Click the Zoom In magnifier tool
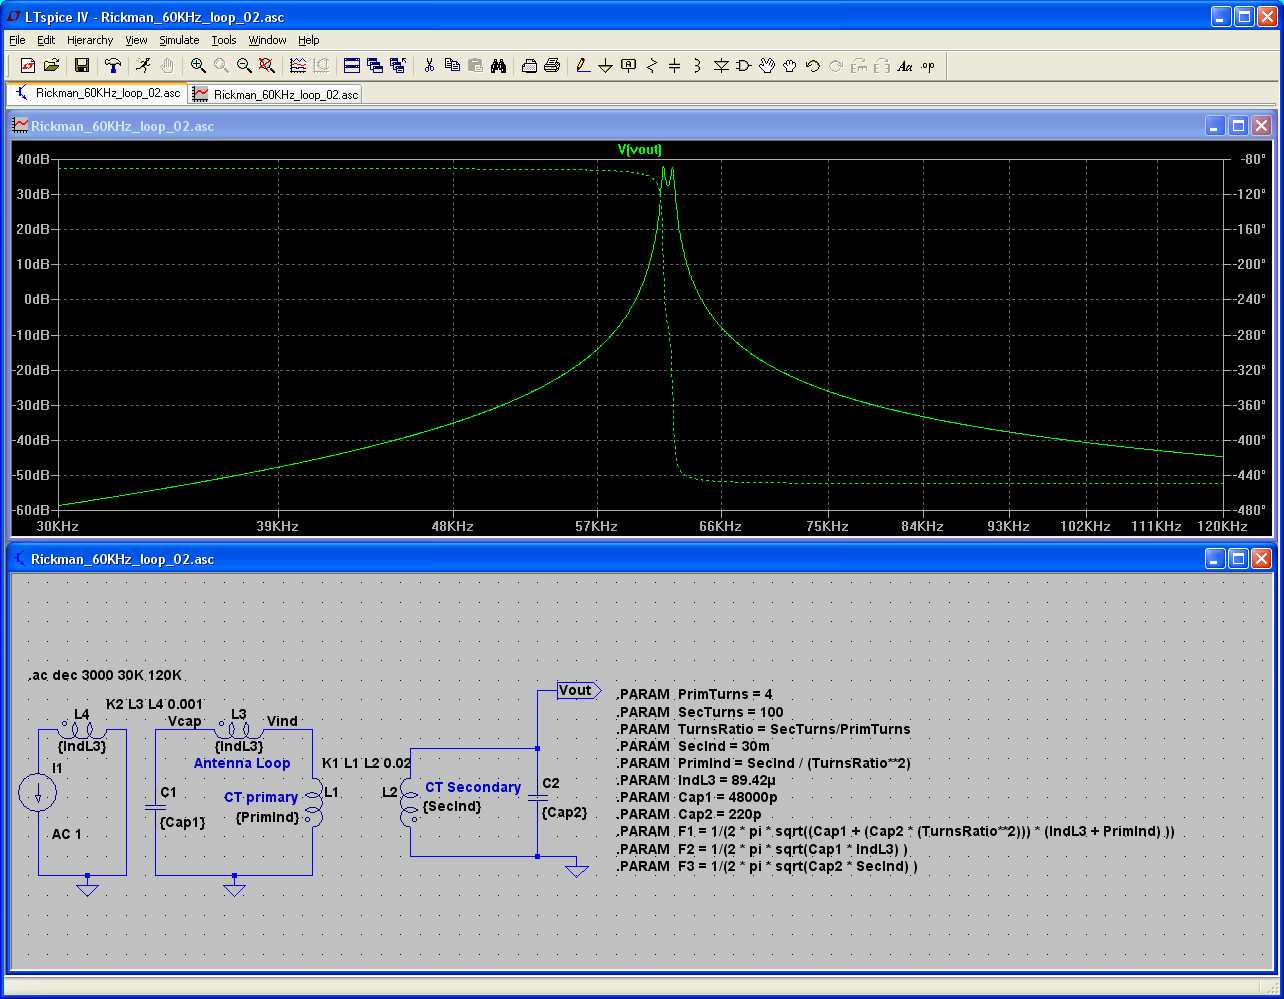The height and width of the screenshot is (999, 1284). point(198,66)
